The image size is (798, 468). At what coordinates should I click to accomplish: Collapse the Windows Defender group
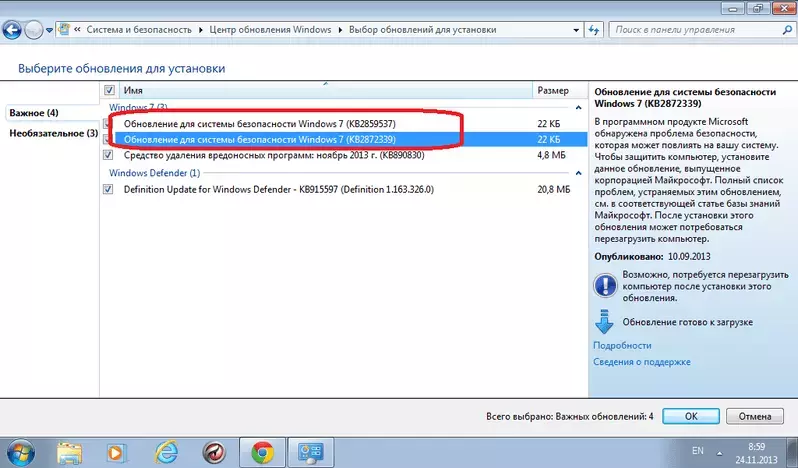(578, 173)
